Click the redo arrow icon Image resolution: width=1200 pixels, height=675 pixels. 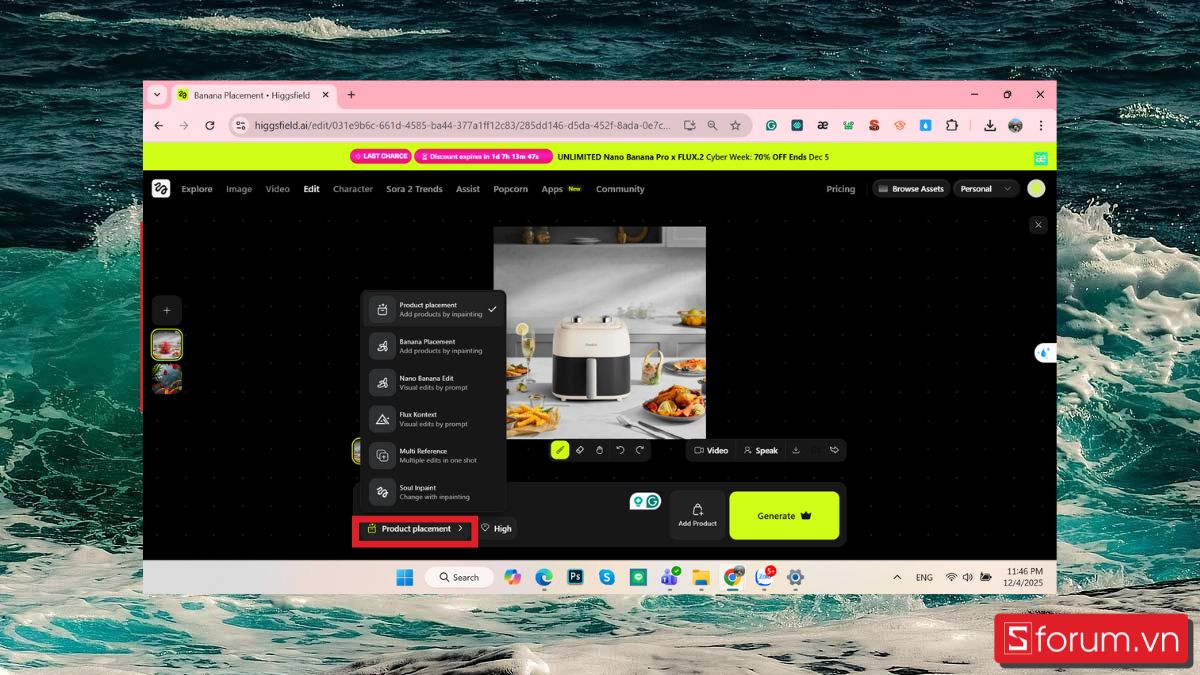click(x=640, y=450)
